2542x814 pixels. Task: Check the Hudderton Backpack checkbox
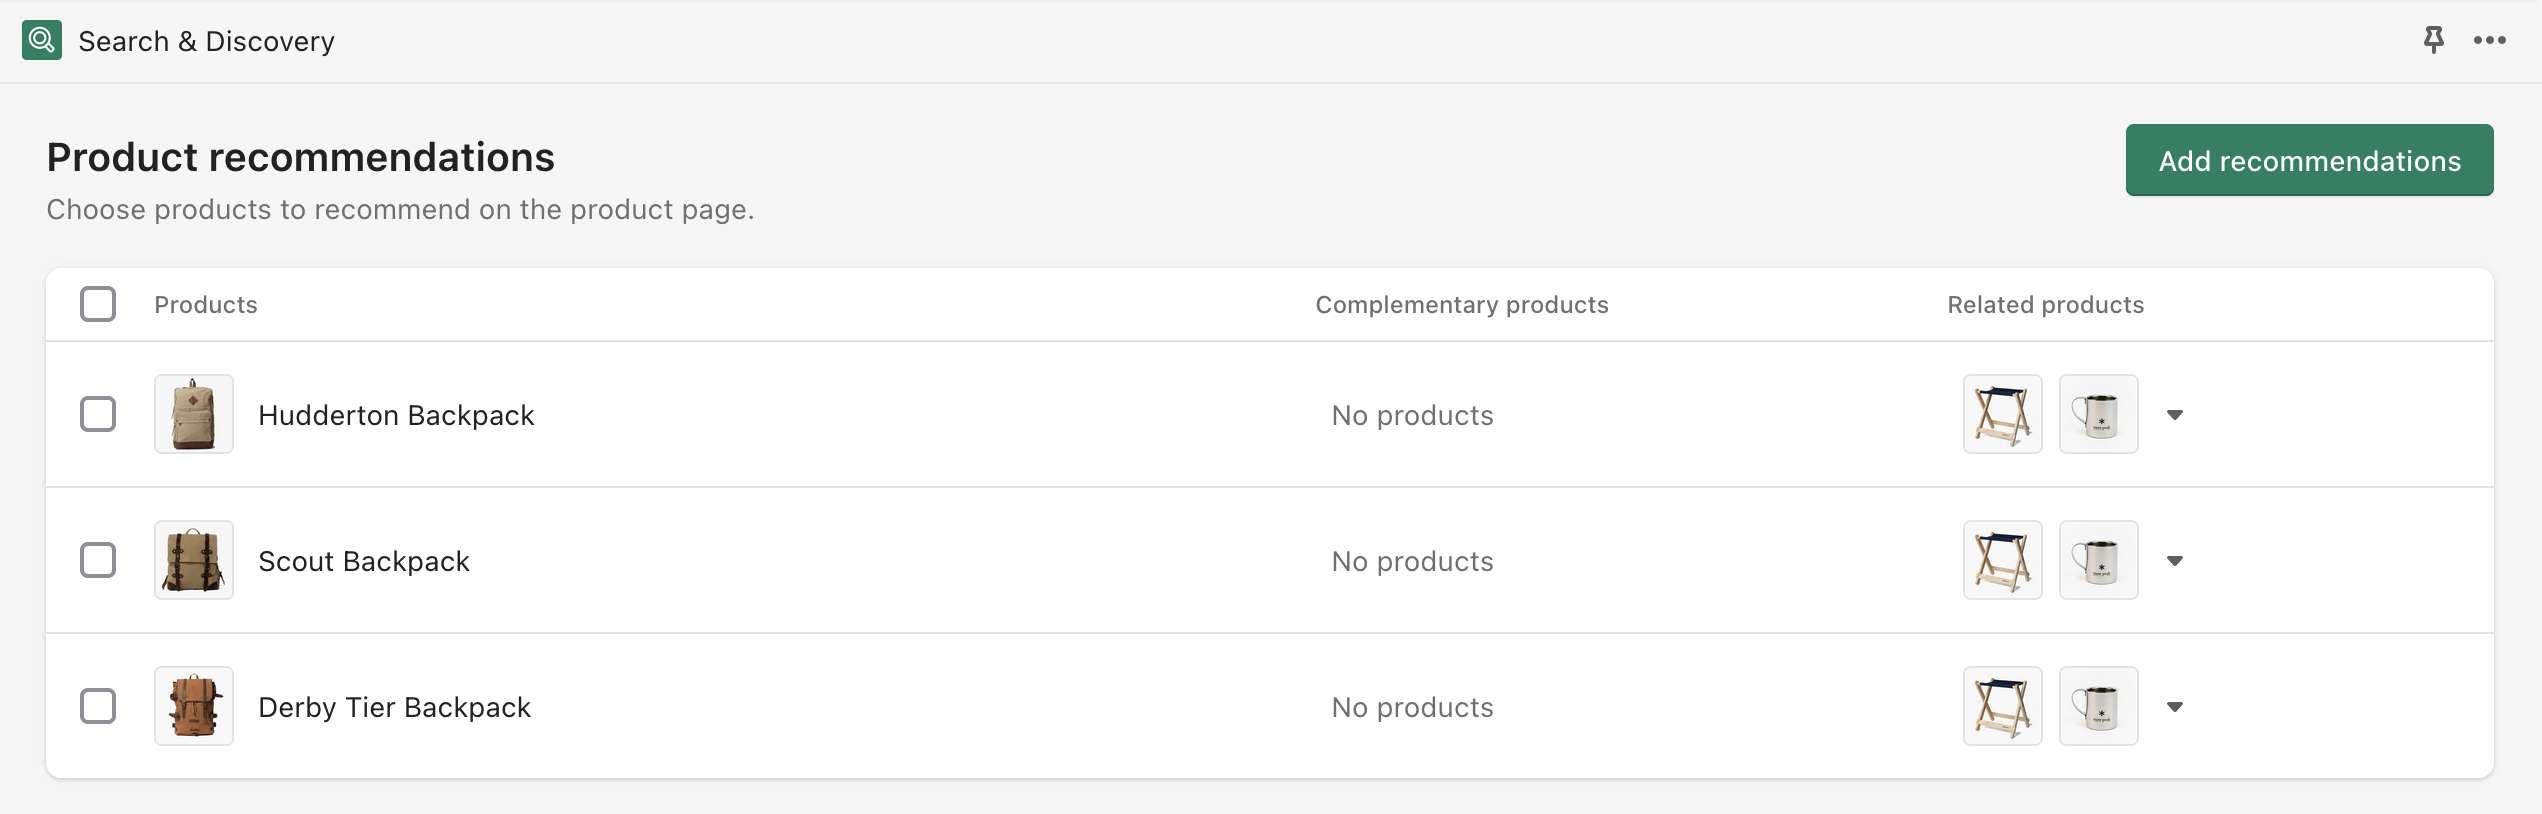98,414
